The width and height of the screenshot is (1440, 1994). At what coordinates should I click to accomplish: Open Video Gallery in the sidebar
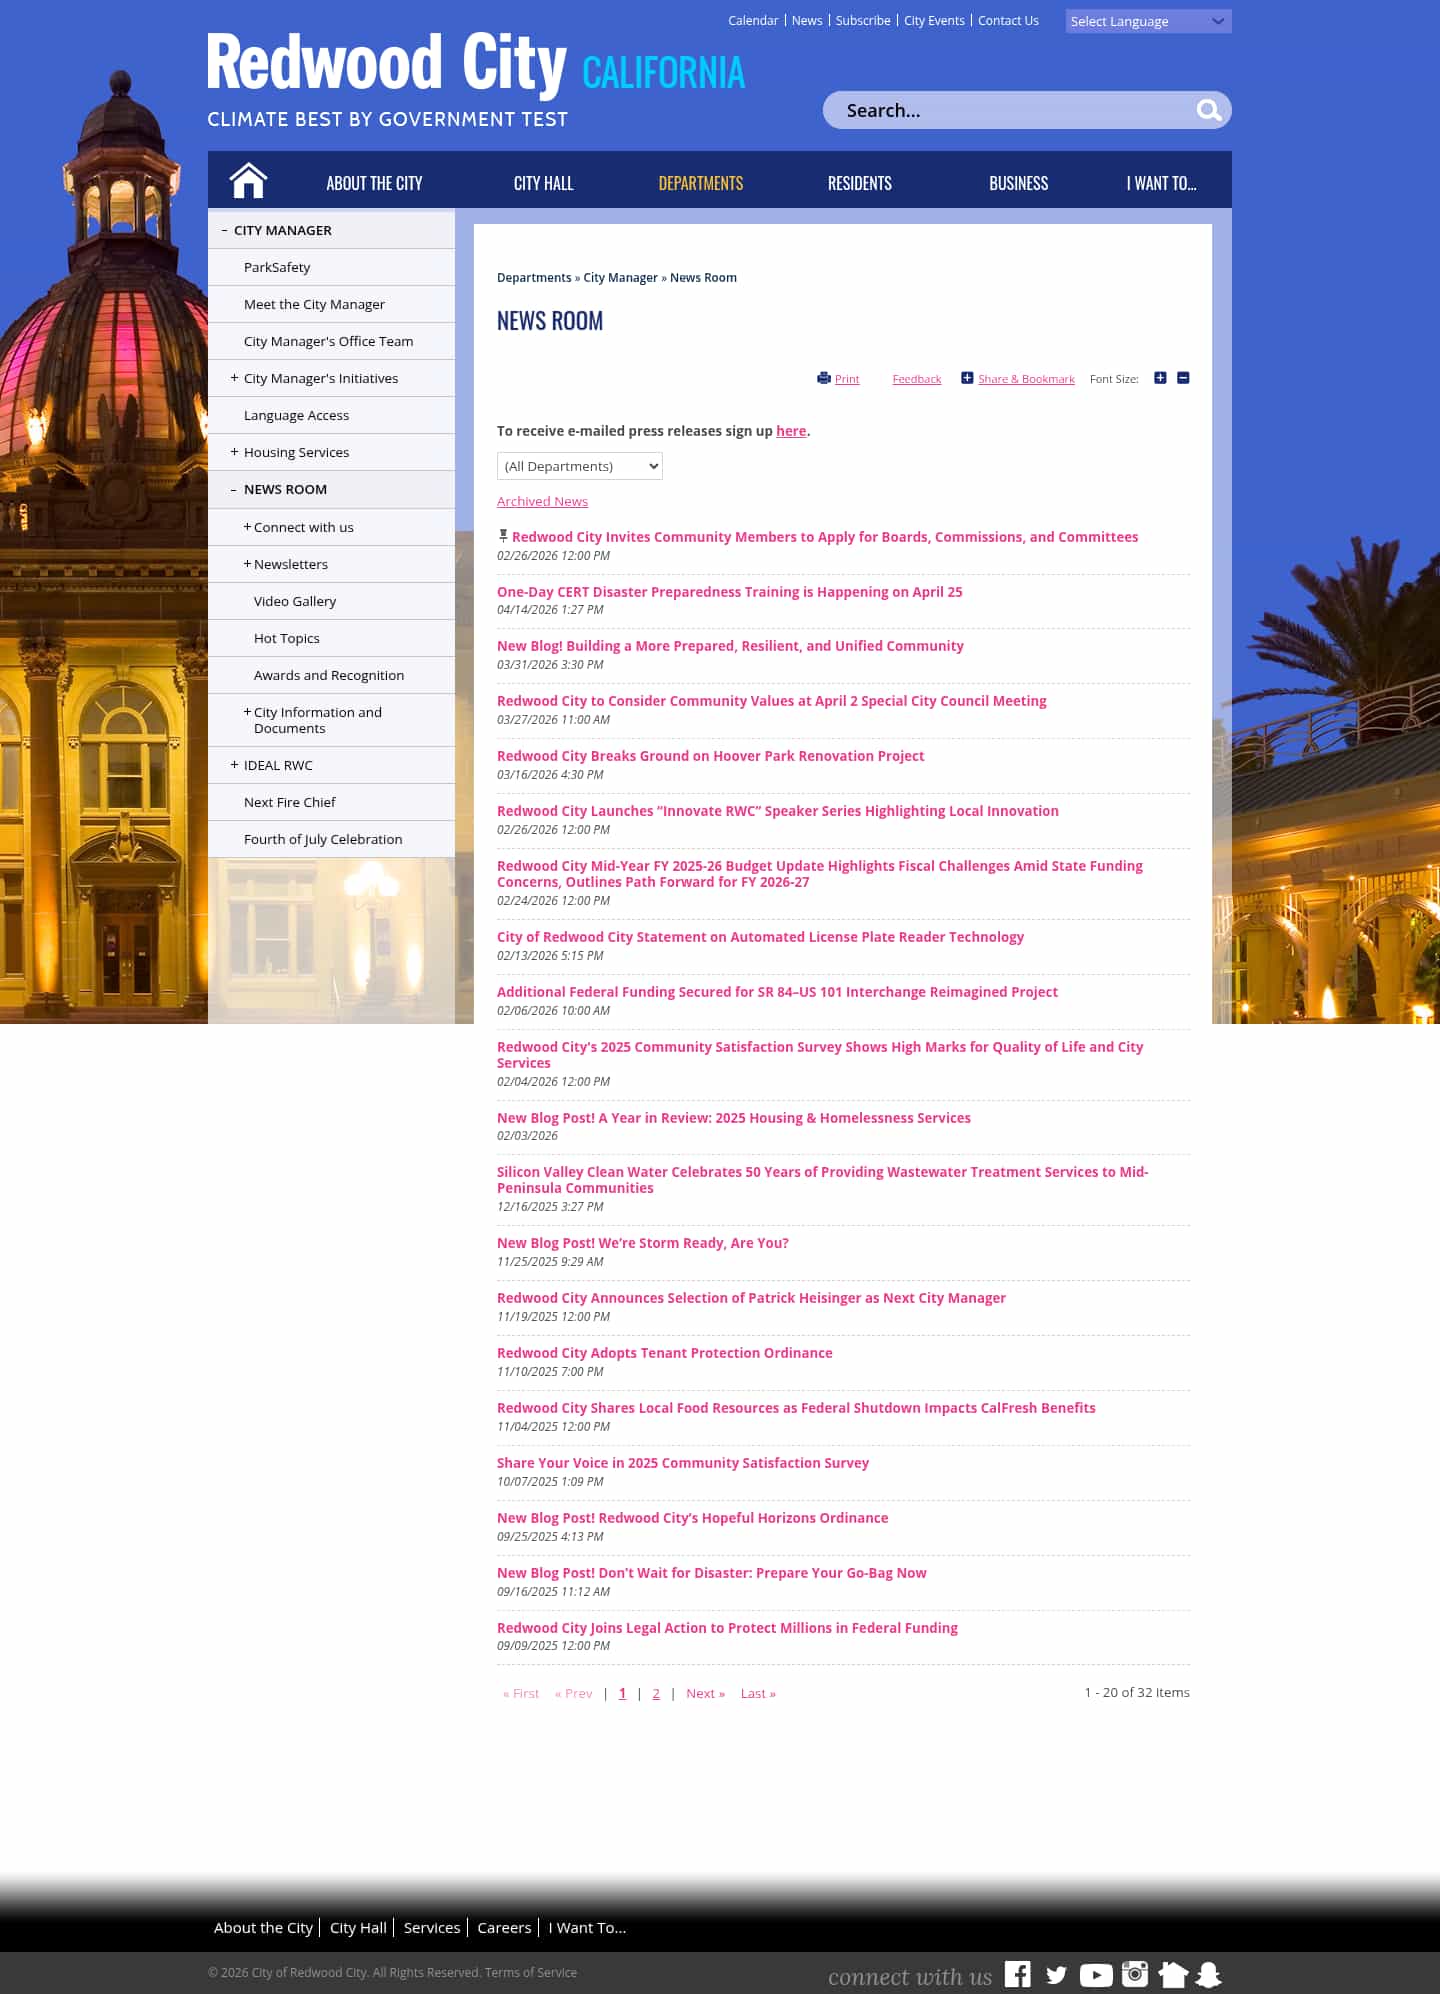[295, 601]
